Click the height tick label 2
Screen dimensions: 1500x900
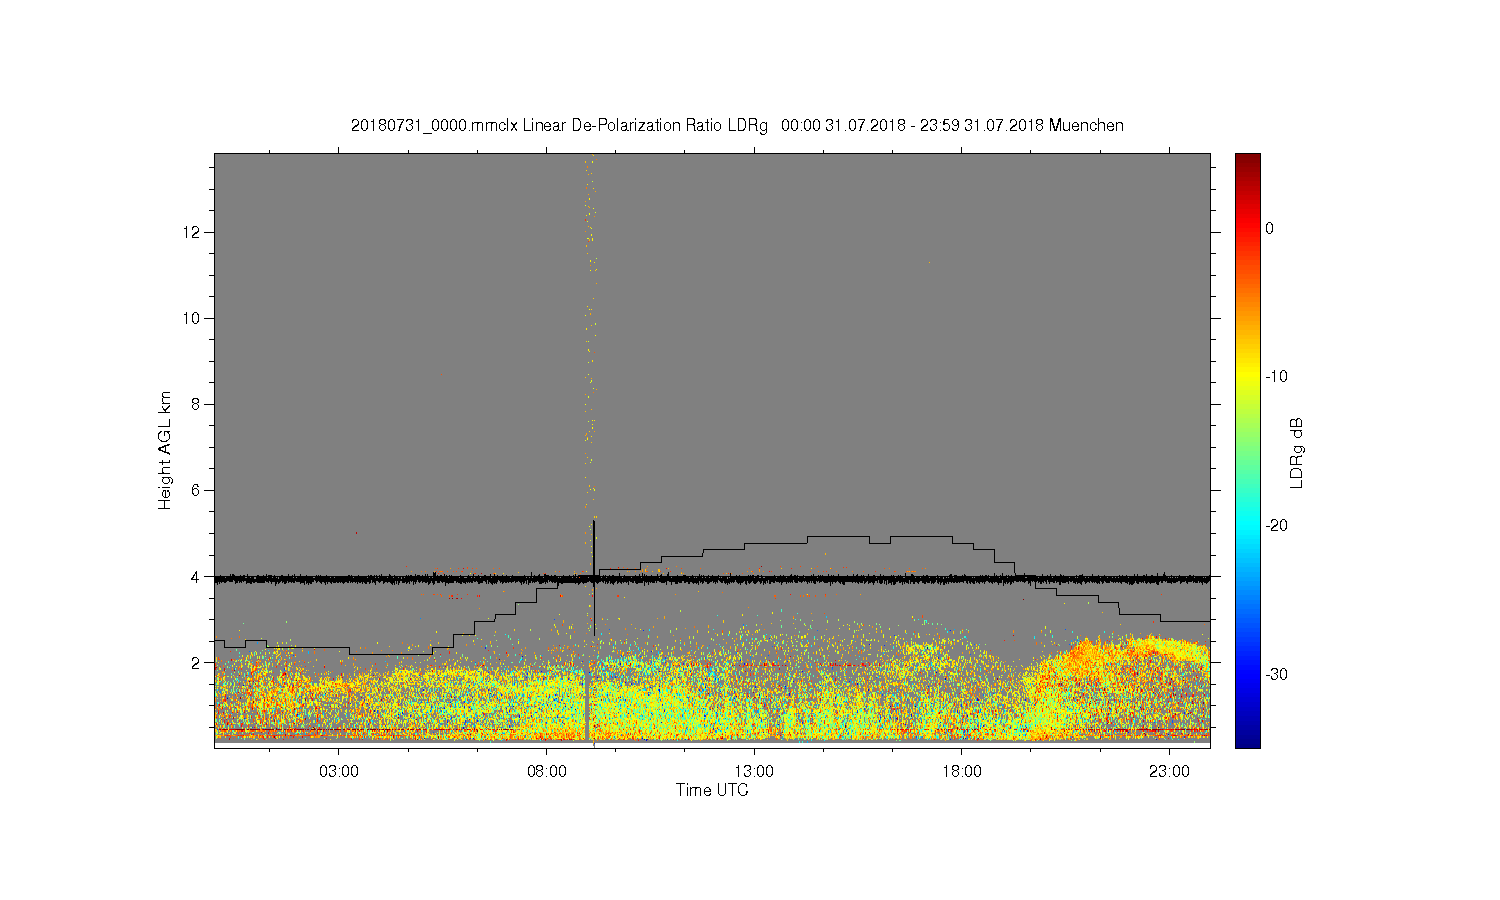[x=196, y=663]
